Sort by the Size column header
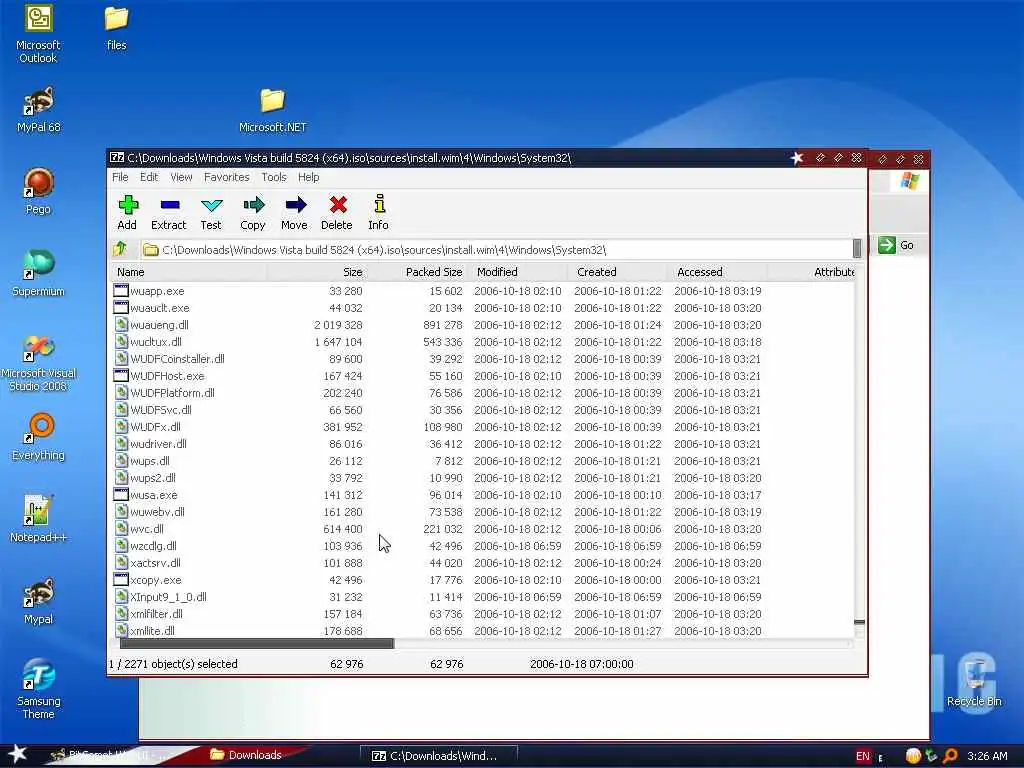 316,272
